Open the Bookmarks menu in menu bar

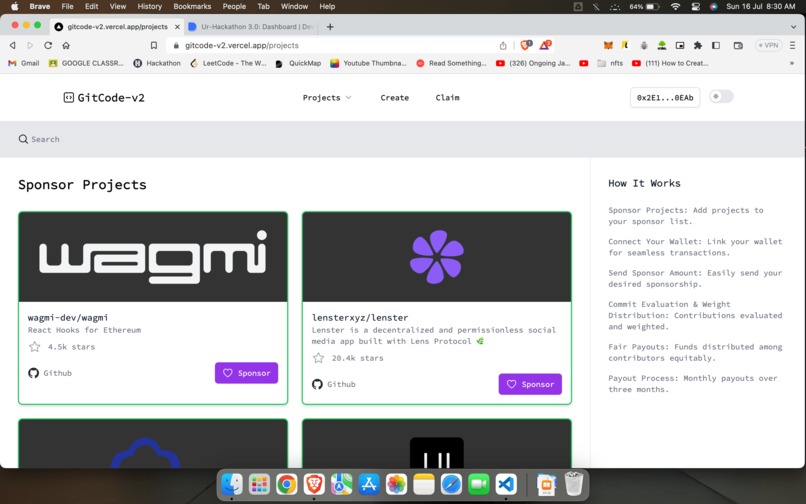tap(192, 6)
